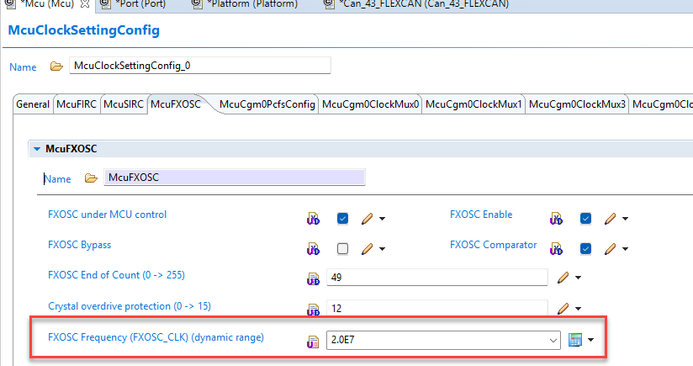Click the FXOSC Frequency (FXOSC_CLK) label
This screenshot has width=693, height=366.
[x=156, y=337]
